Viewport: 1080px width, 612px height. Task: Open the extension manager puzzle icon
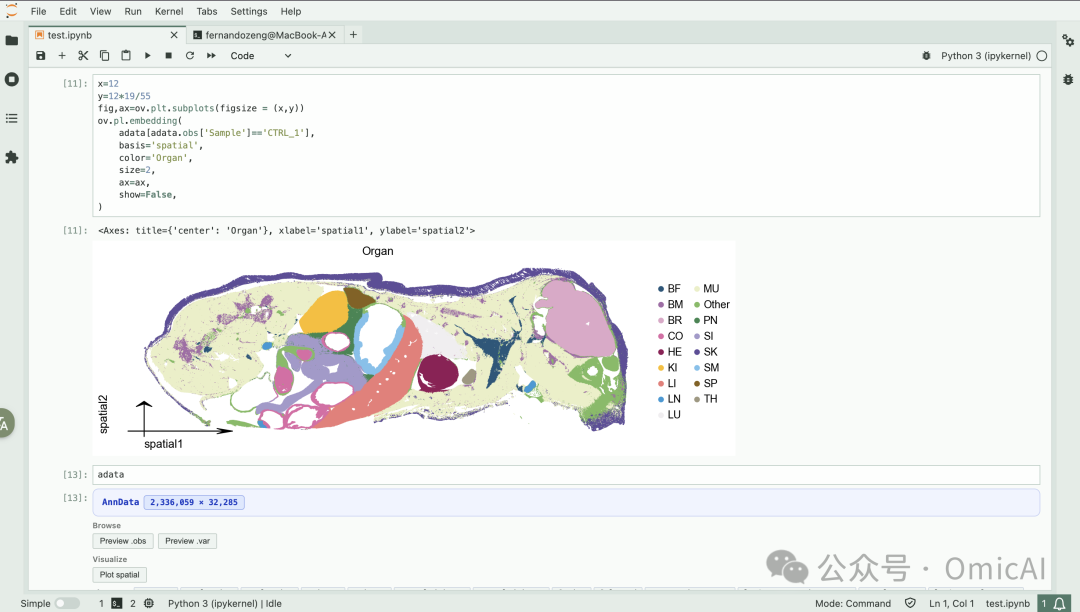coord(12,158)
